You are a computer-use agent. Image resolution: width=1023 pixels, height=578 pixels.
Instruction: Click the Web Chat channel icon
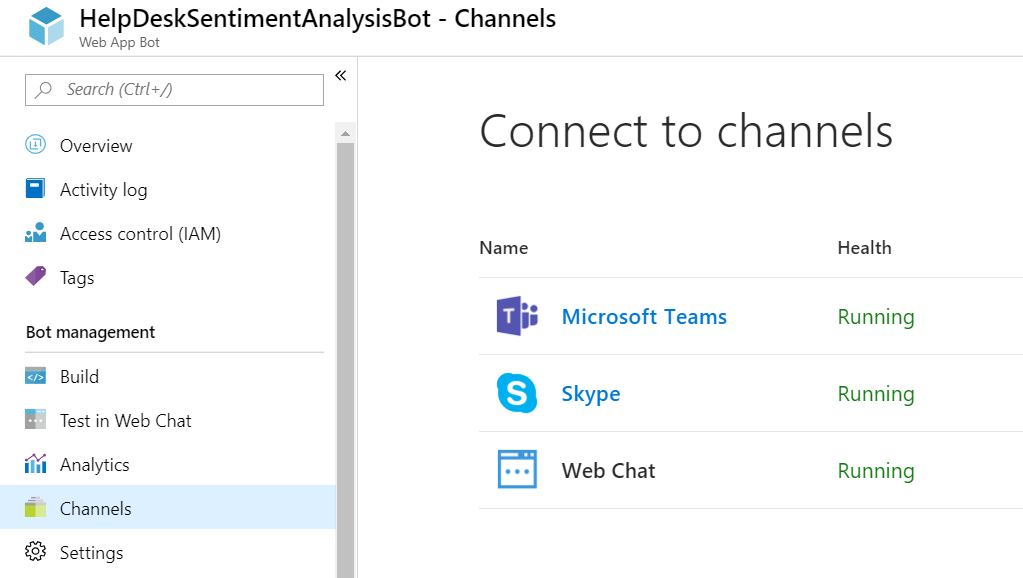517,470
